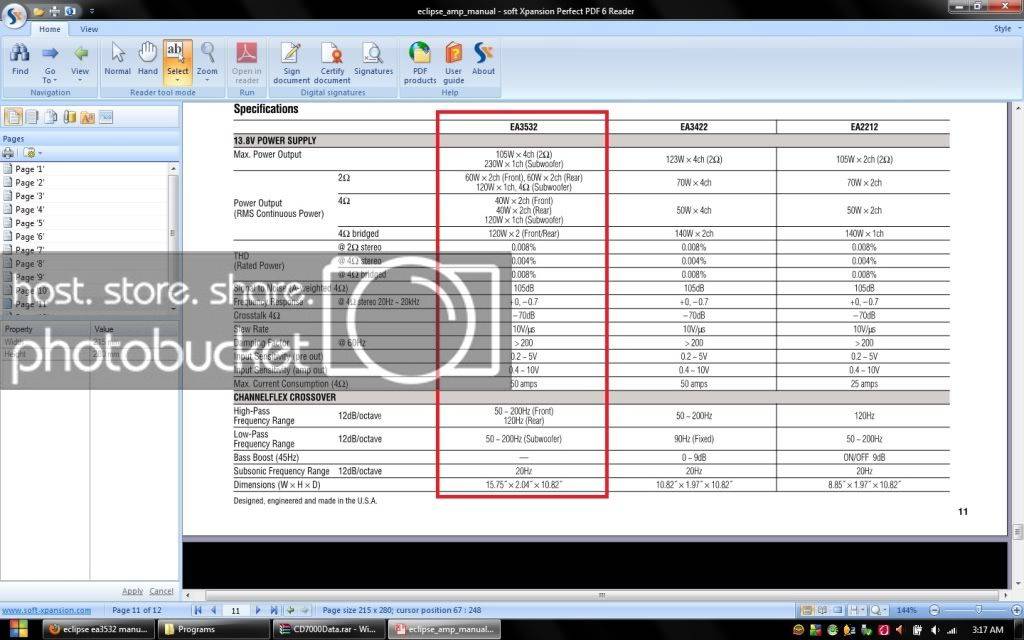This screenshot has width=1024, height=640.
Task: Open Page '6' in Pages list
Action: click(29, 236)
